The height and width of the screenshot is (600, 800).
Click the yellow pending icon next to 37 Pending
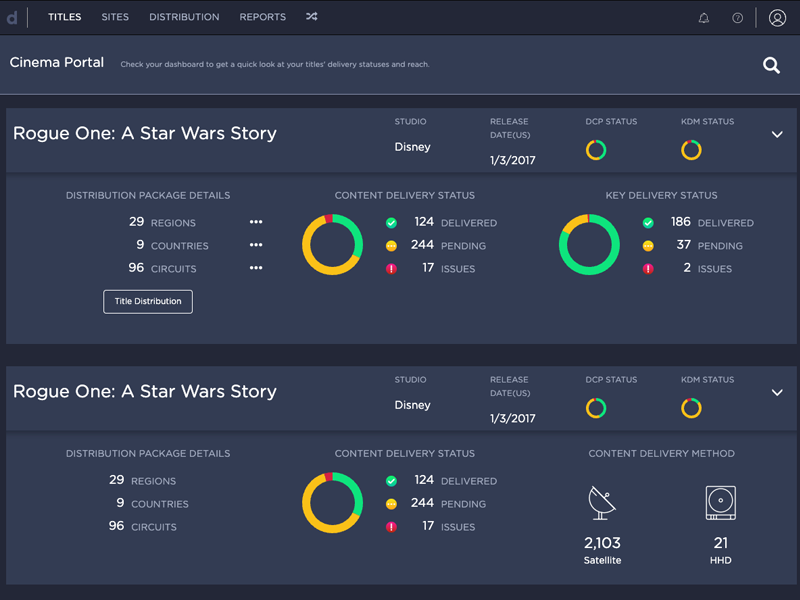coord(648,246)
